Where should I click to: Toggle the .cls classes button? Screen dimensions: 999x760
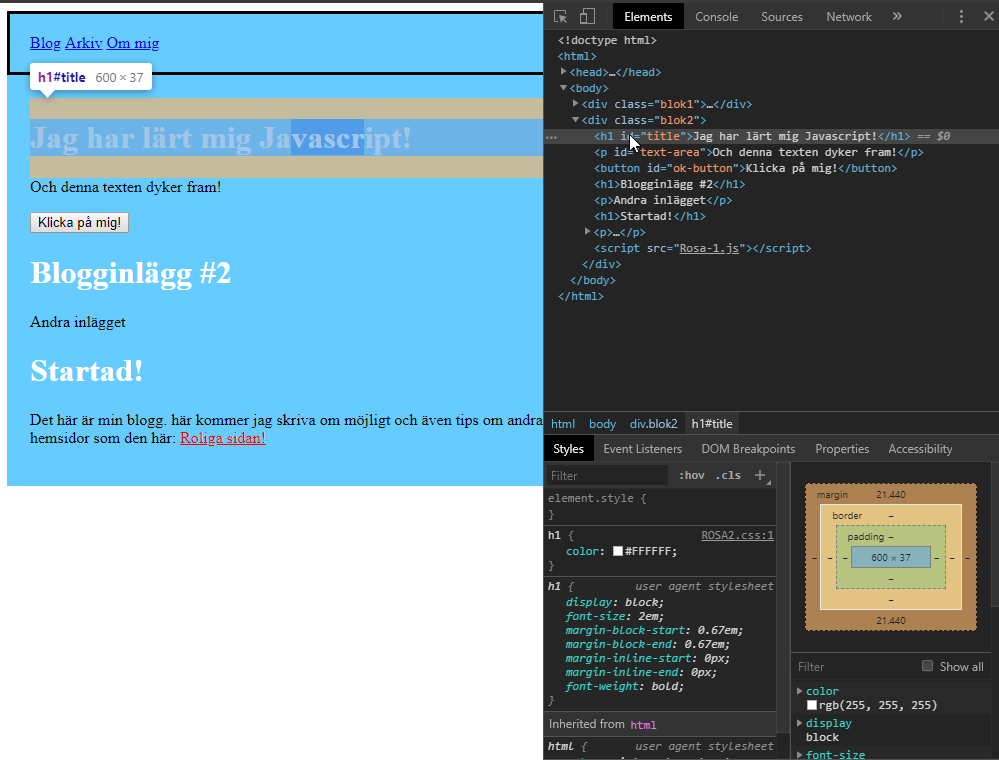pos(728,475)
